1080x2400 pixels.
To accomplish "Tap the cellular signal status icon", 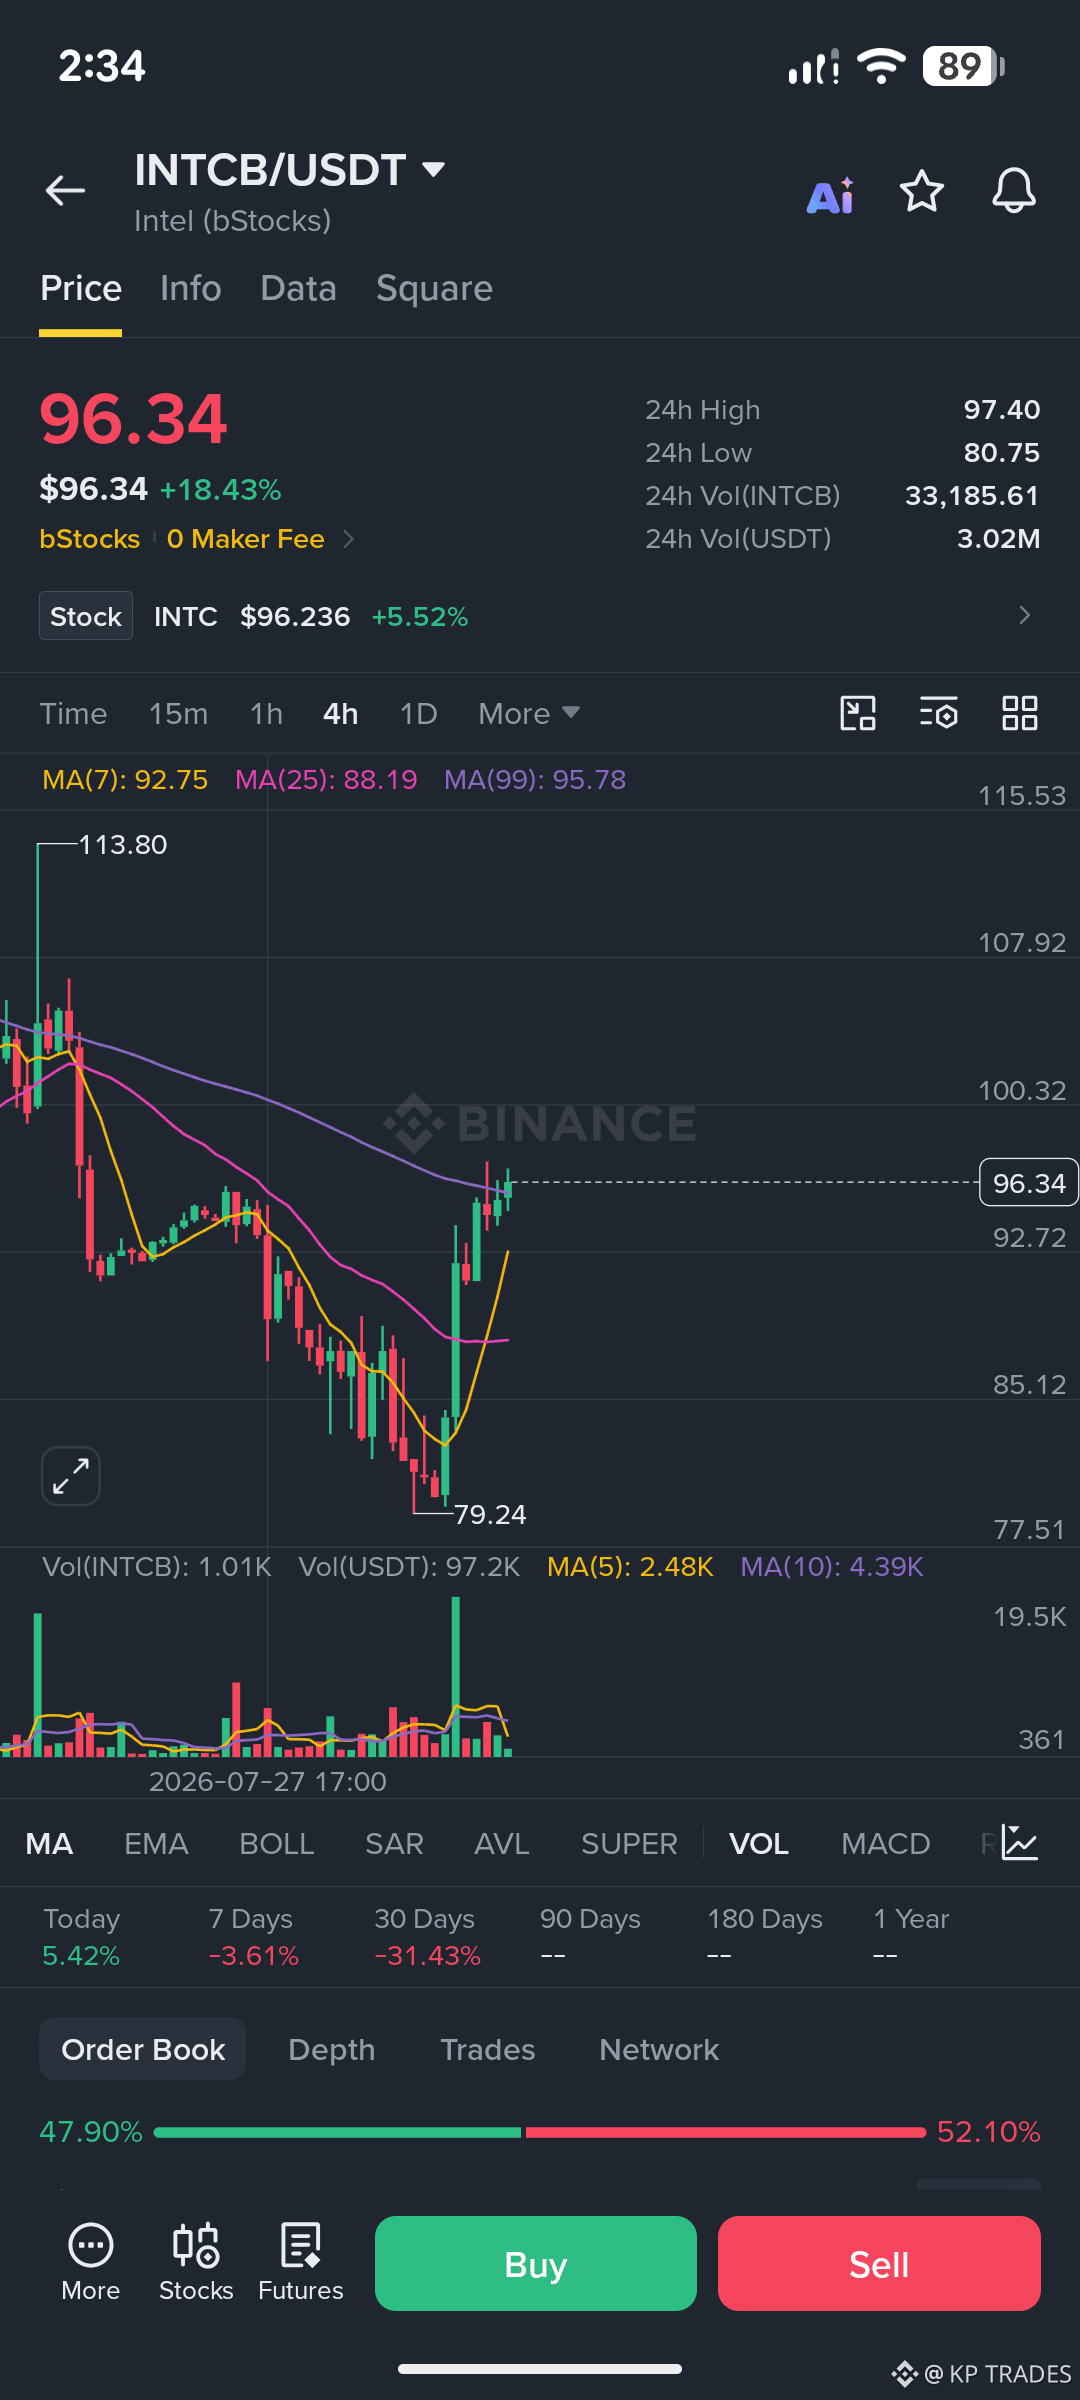I will (813, 67).
